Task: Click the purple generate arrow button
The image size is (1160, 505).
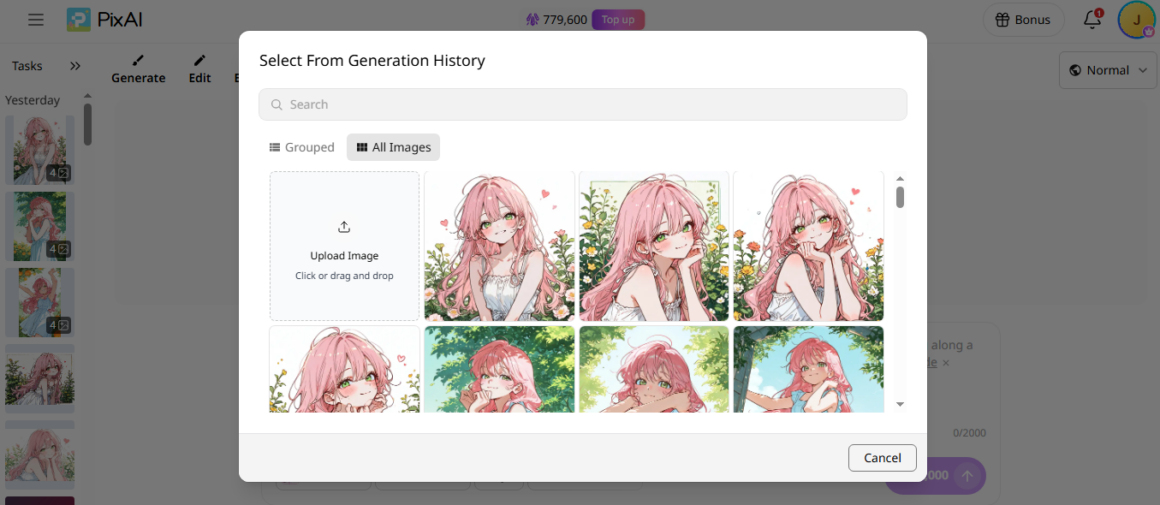Action: click(967, 475)
